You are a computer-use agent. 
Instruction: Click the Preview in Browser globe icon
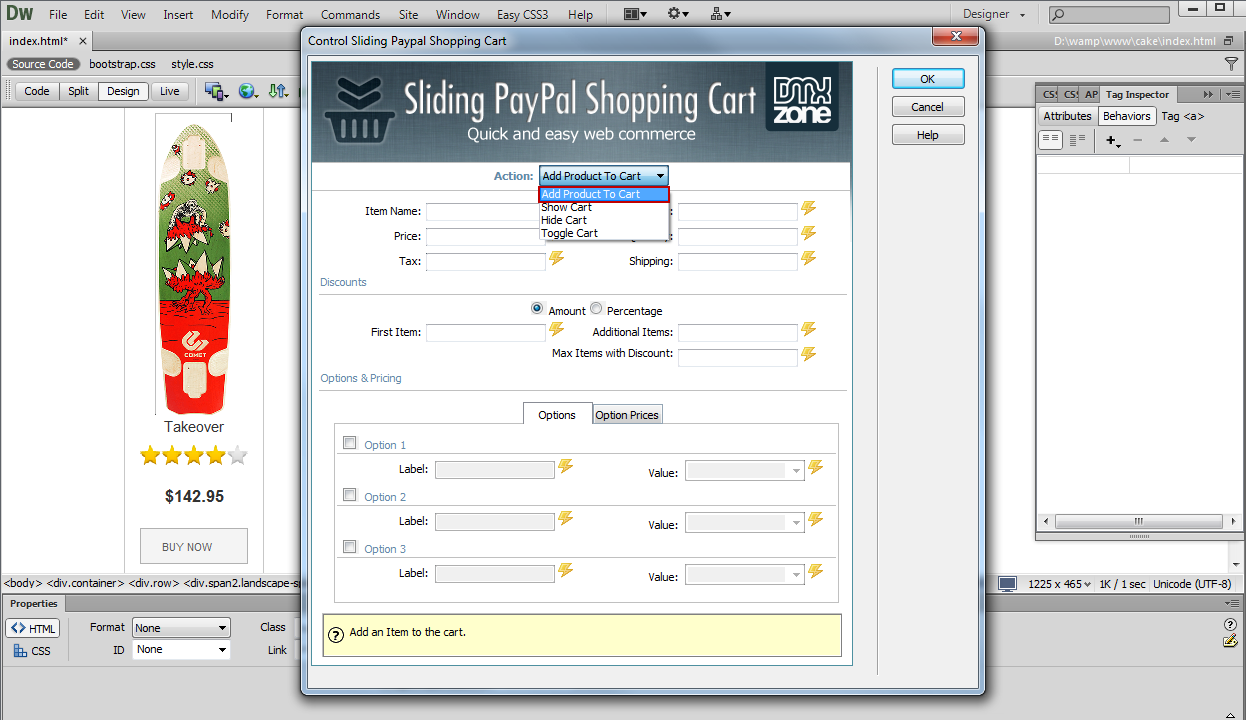point(249,91)
